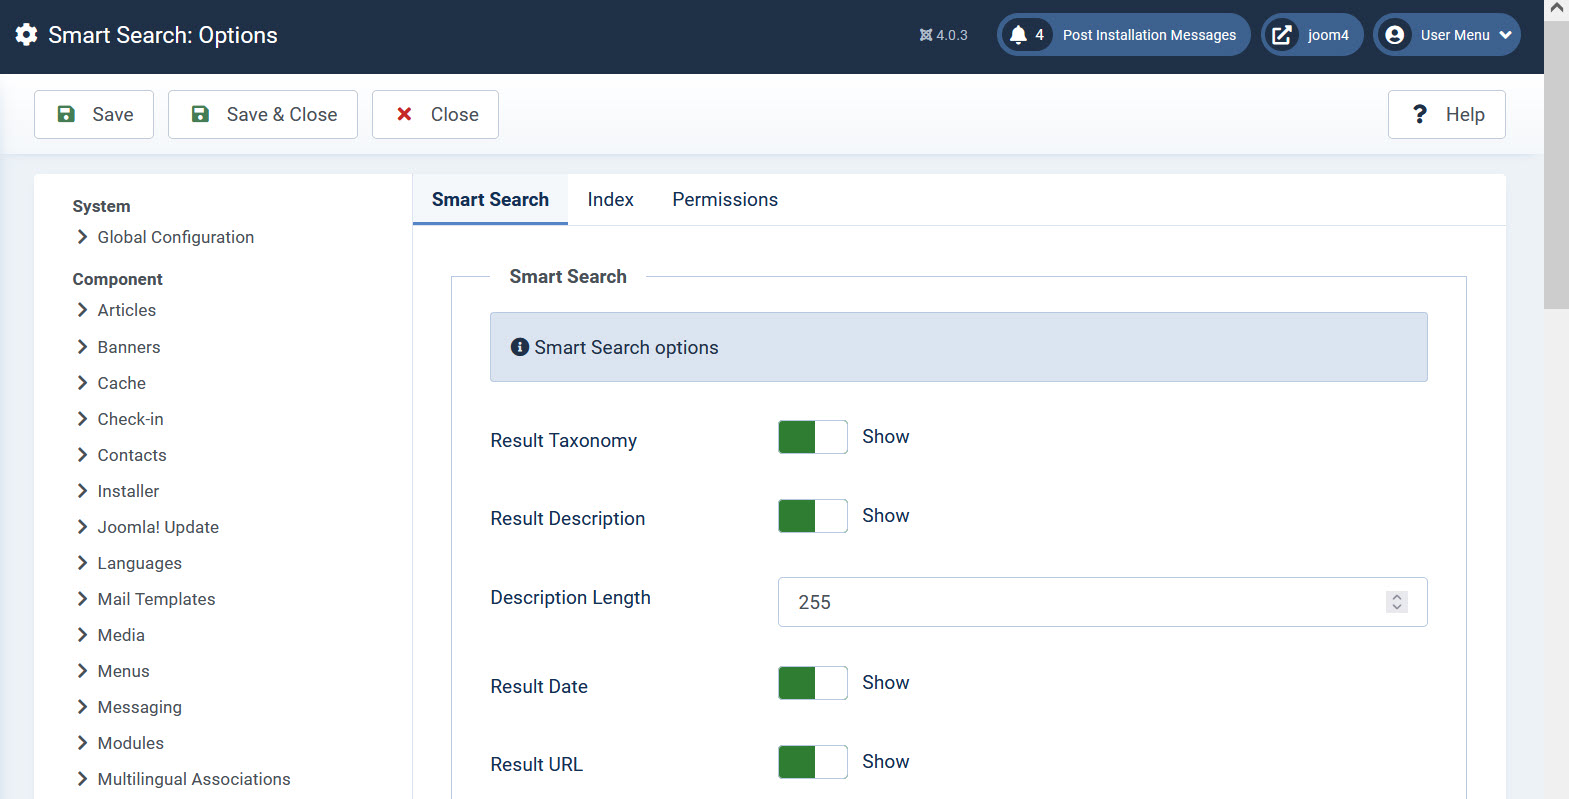The image size is (1569, 799).
Task: Switch to the Index tab
Action: 610,200
